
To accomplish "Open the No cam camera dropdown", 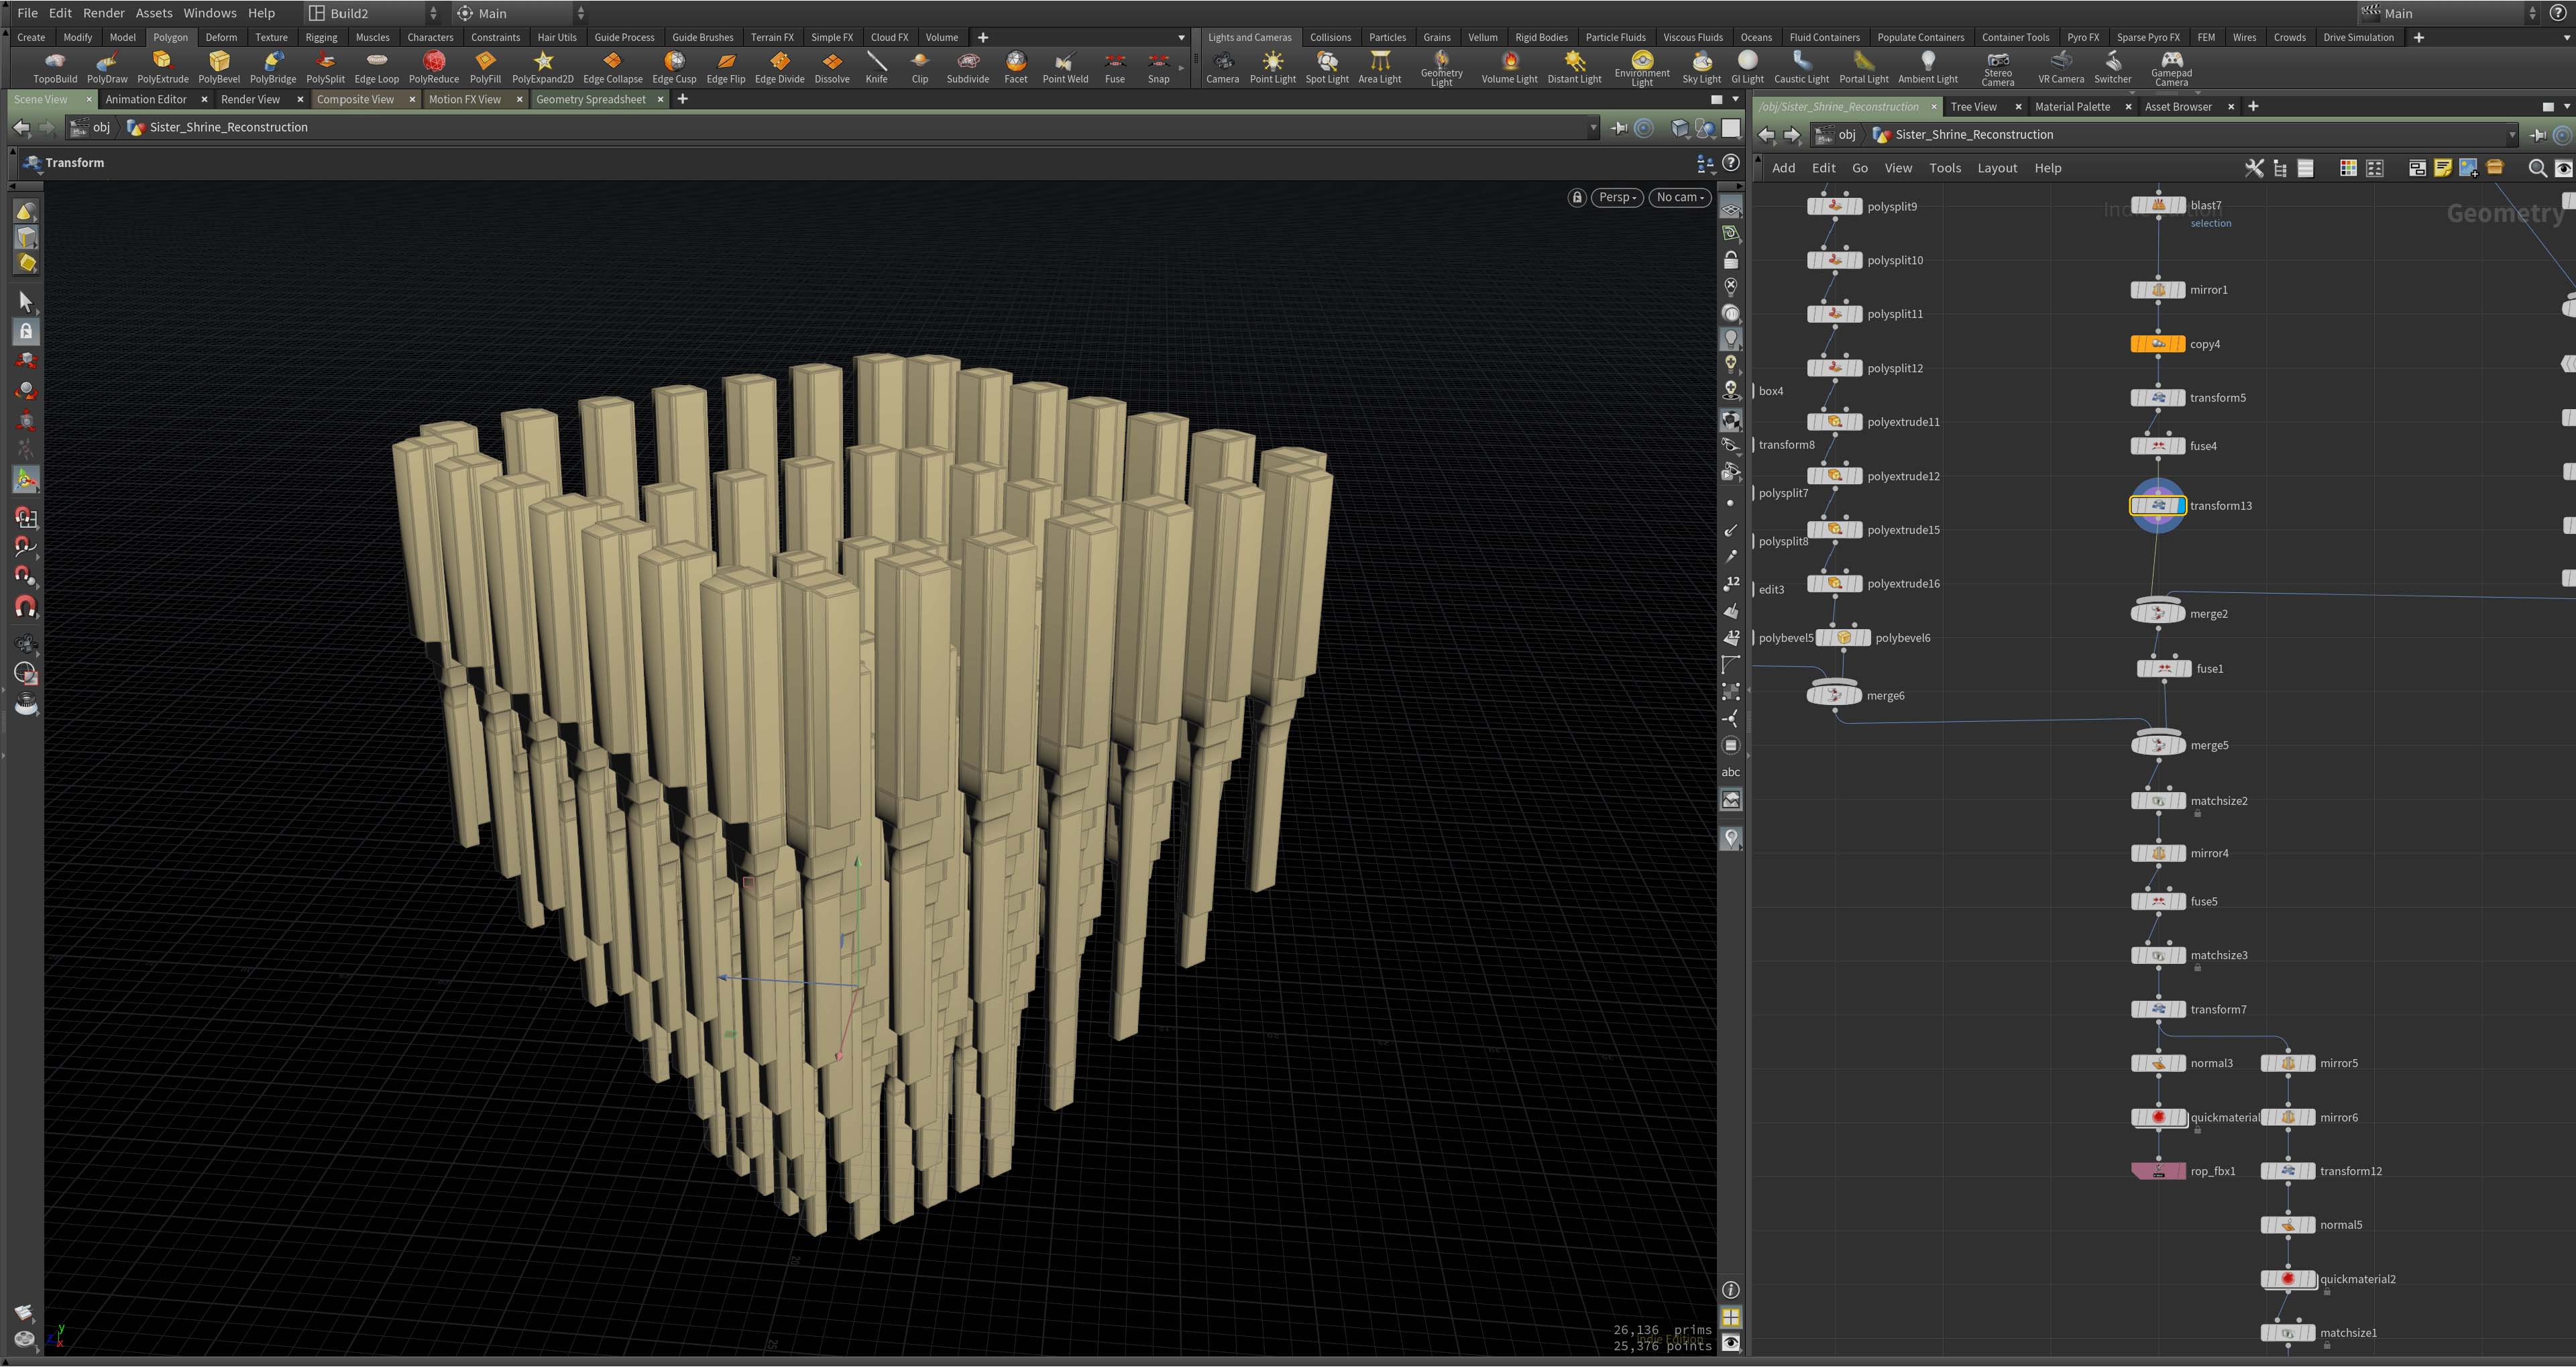I will [1679, 198].
